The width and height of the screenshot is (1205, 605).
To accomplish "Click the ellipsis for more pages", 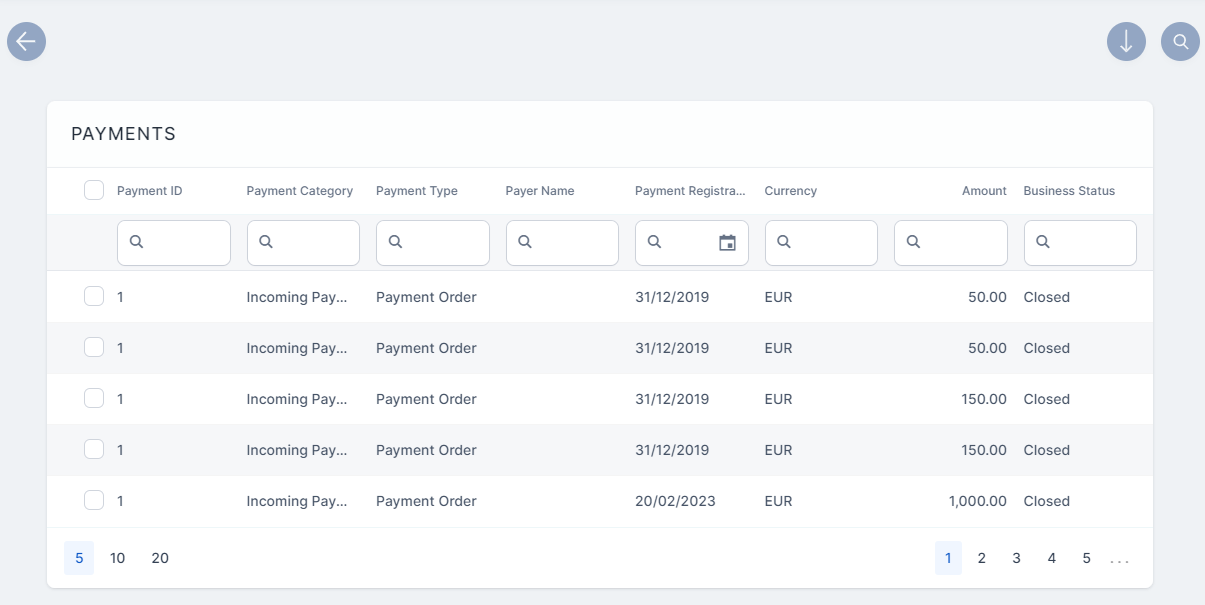I will click(x=1120, y=559).
